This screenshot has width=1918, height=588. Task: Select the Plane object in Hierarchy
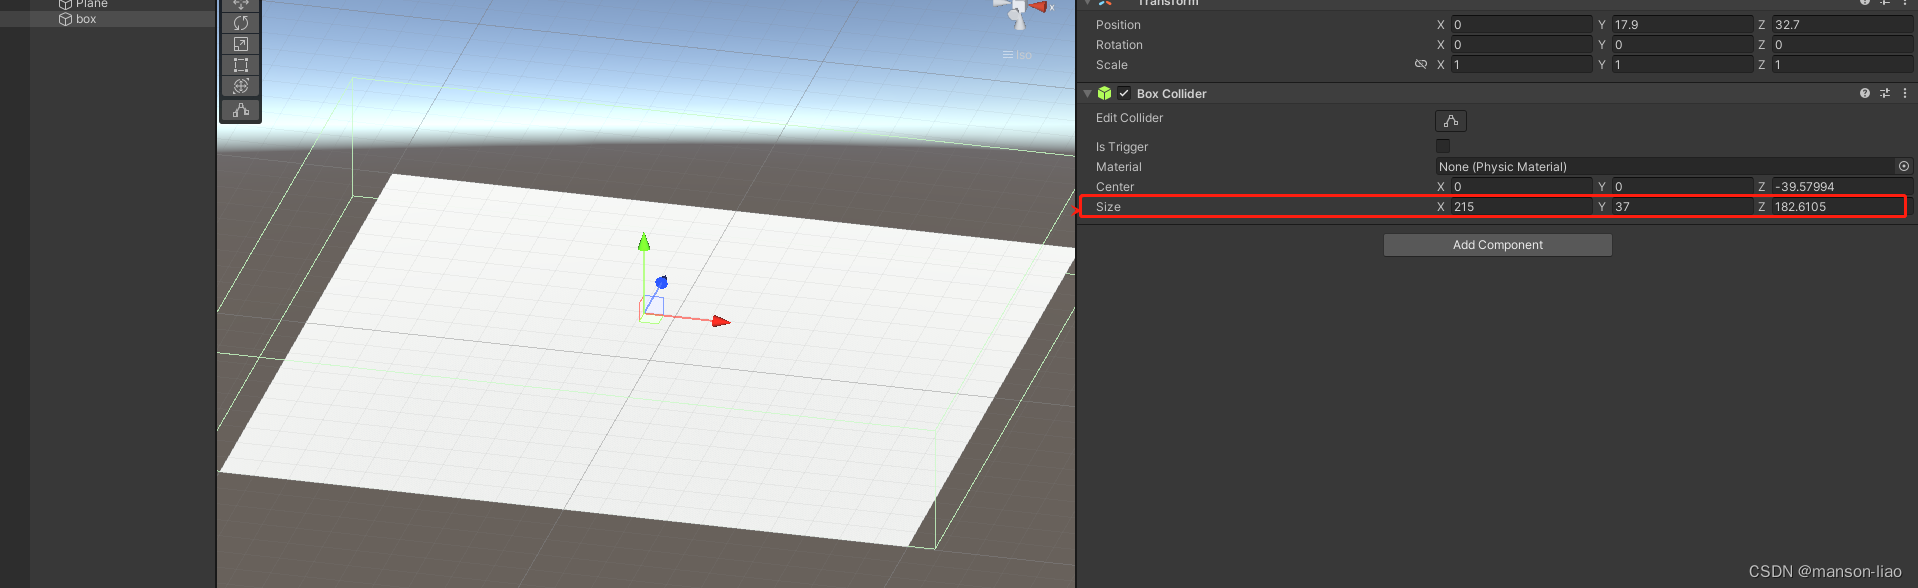click(x=91, y=4)
